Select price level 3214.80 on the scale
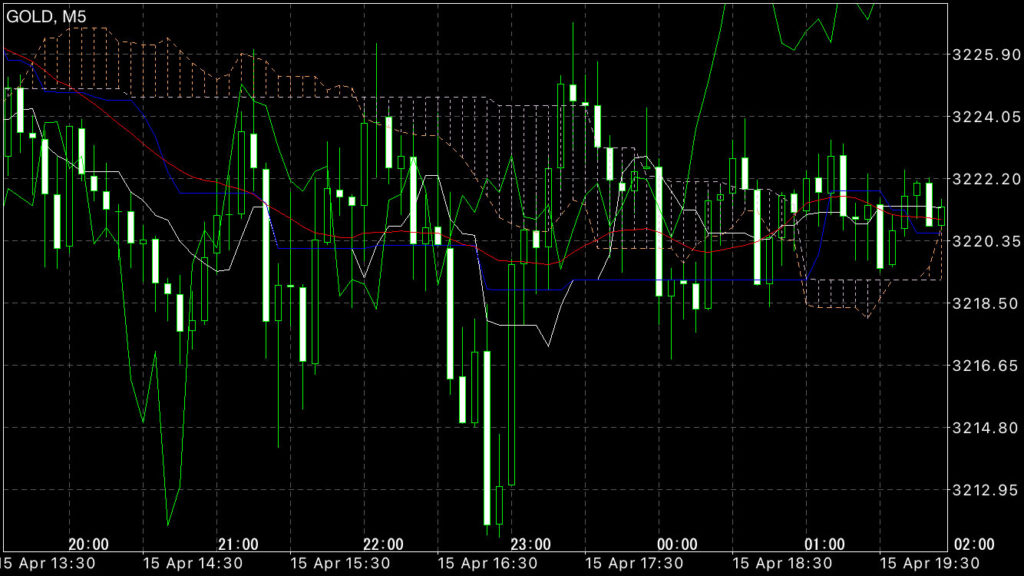The image size is (1024, 576). 986,428
